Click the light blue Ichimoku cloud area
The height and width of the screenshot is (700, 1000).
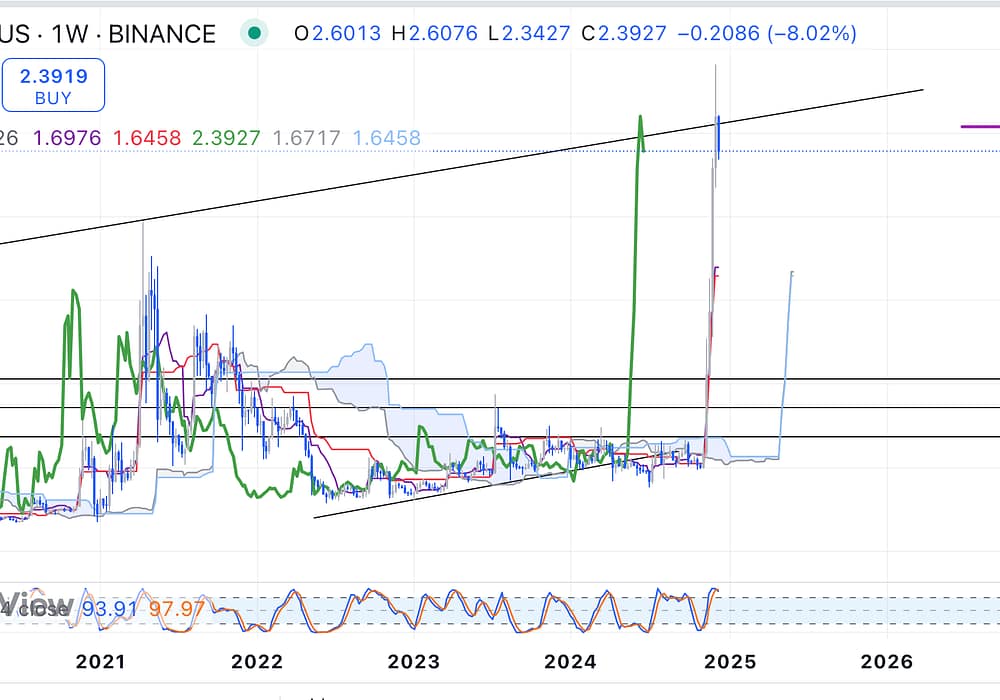point(360,370)
